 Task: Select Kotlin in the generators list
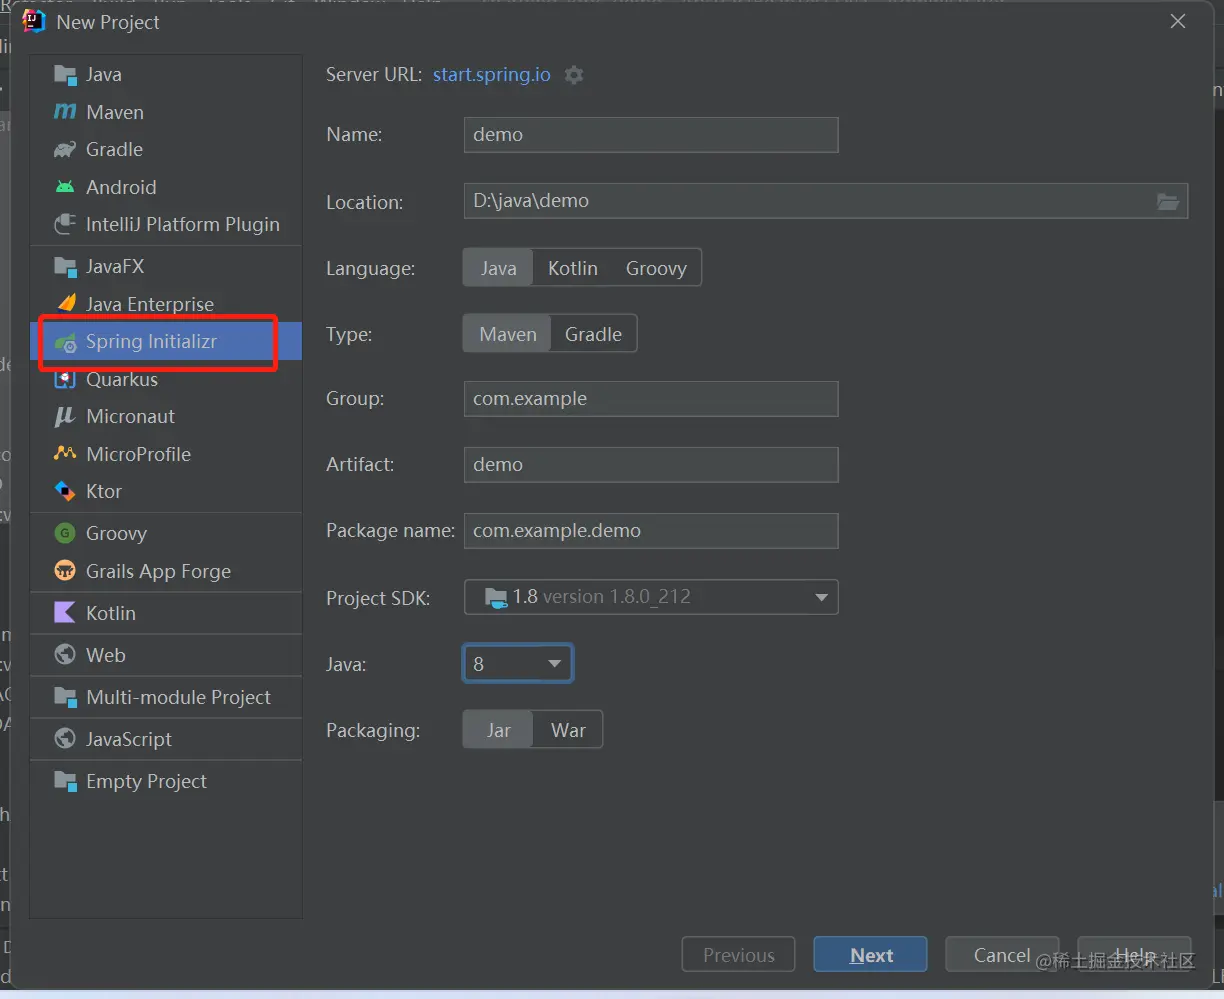166,613
